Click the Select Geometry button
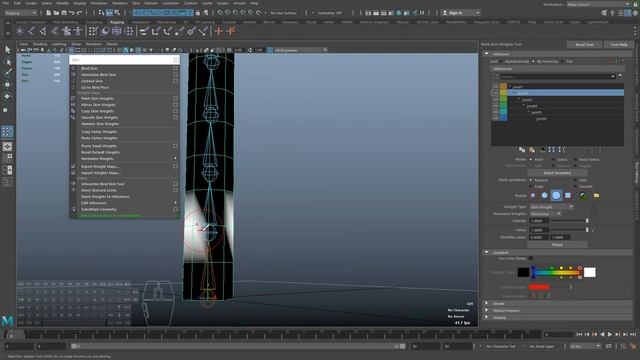The image size is (640, 360). (557, 173)
